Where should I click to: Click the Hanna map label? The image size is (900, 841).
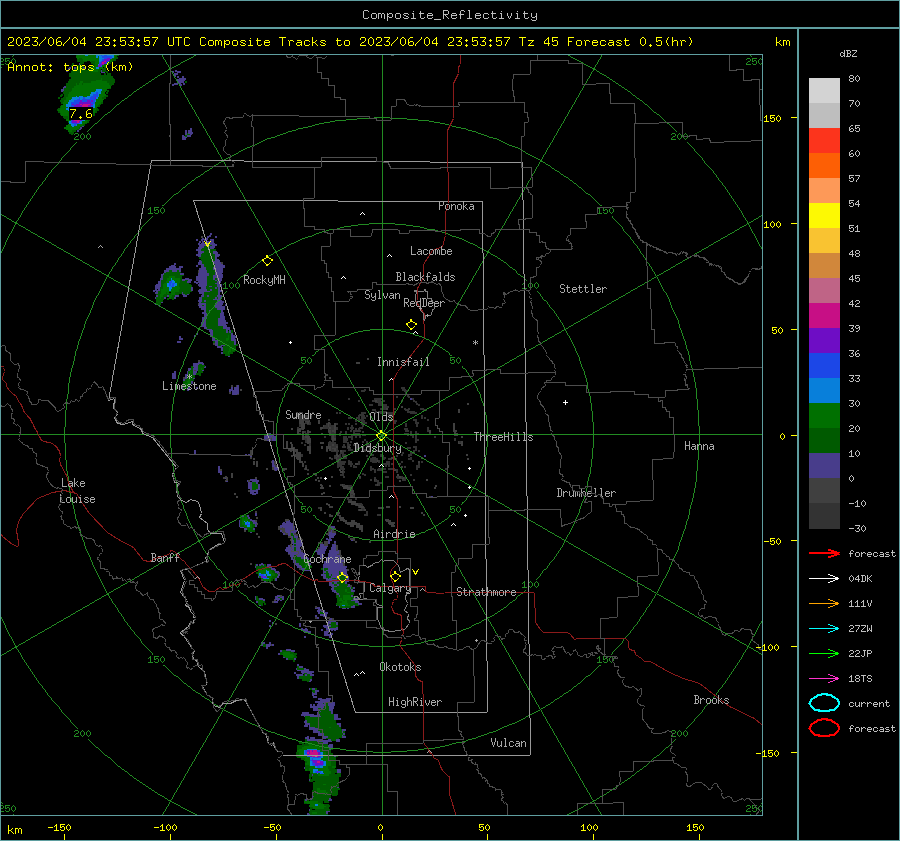click(699, 446)
